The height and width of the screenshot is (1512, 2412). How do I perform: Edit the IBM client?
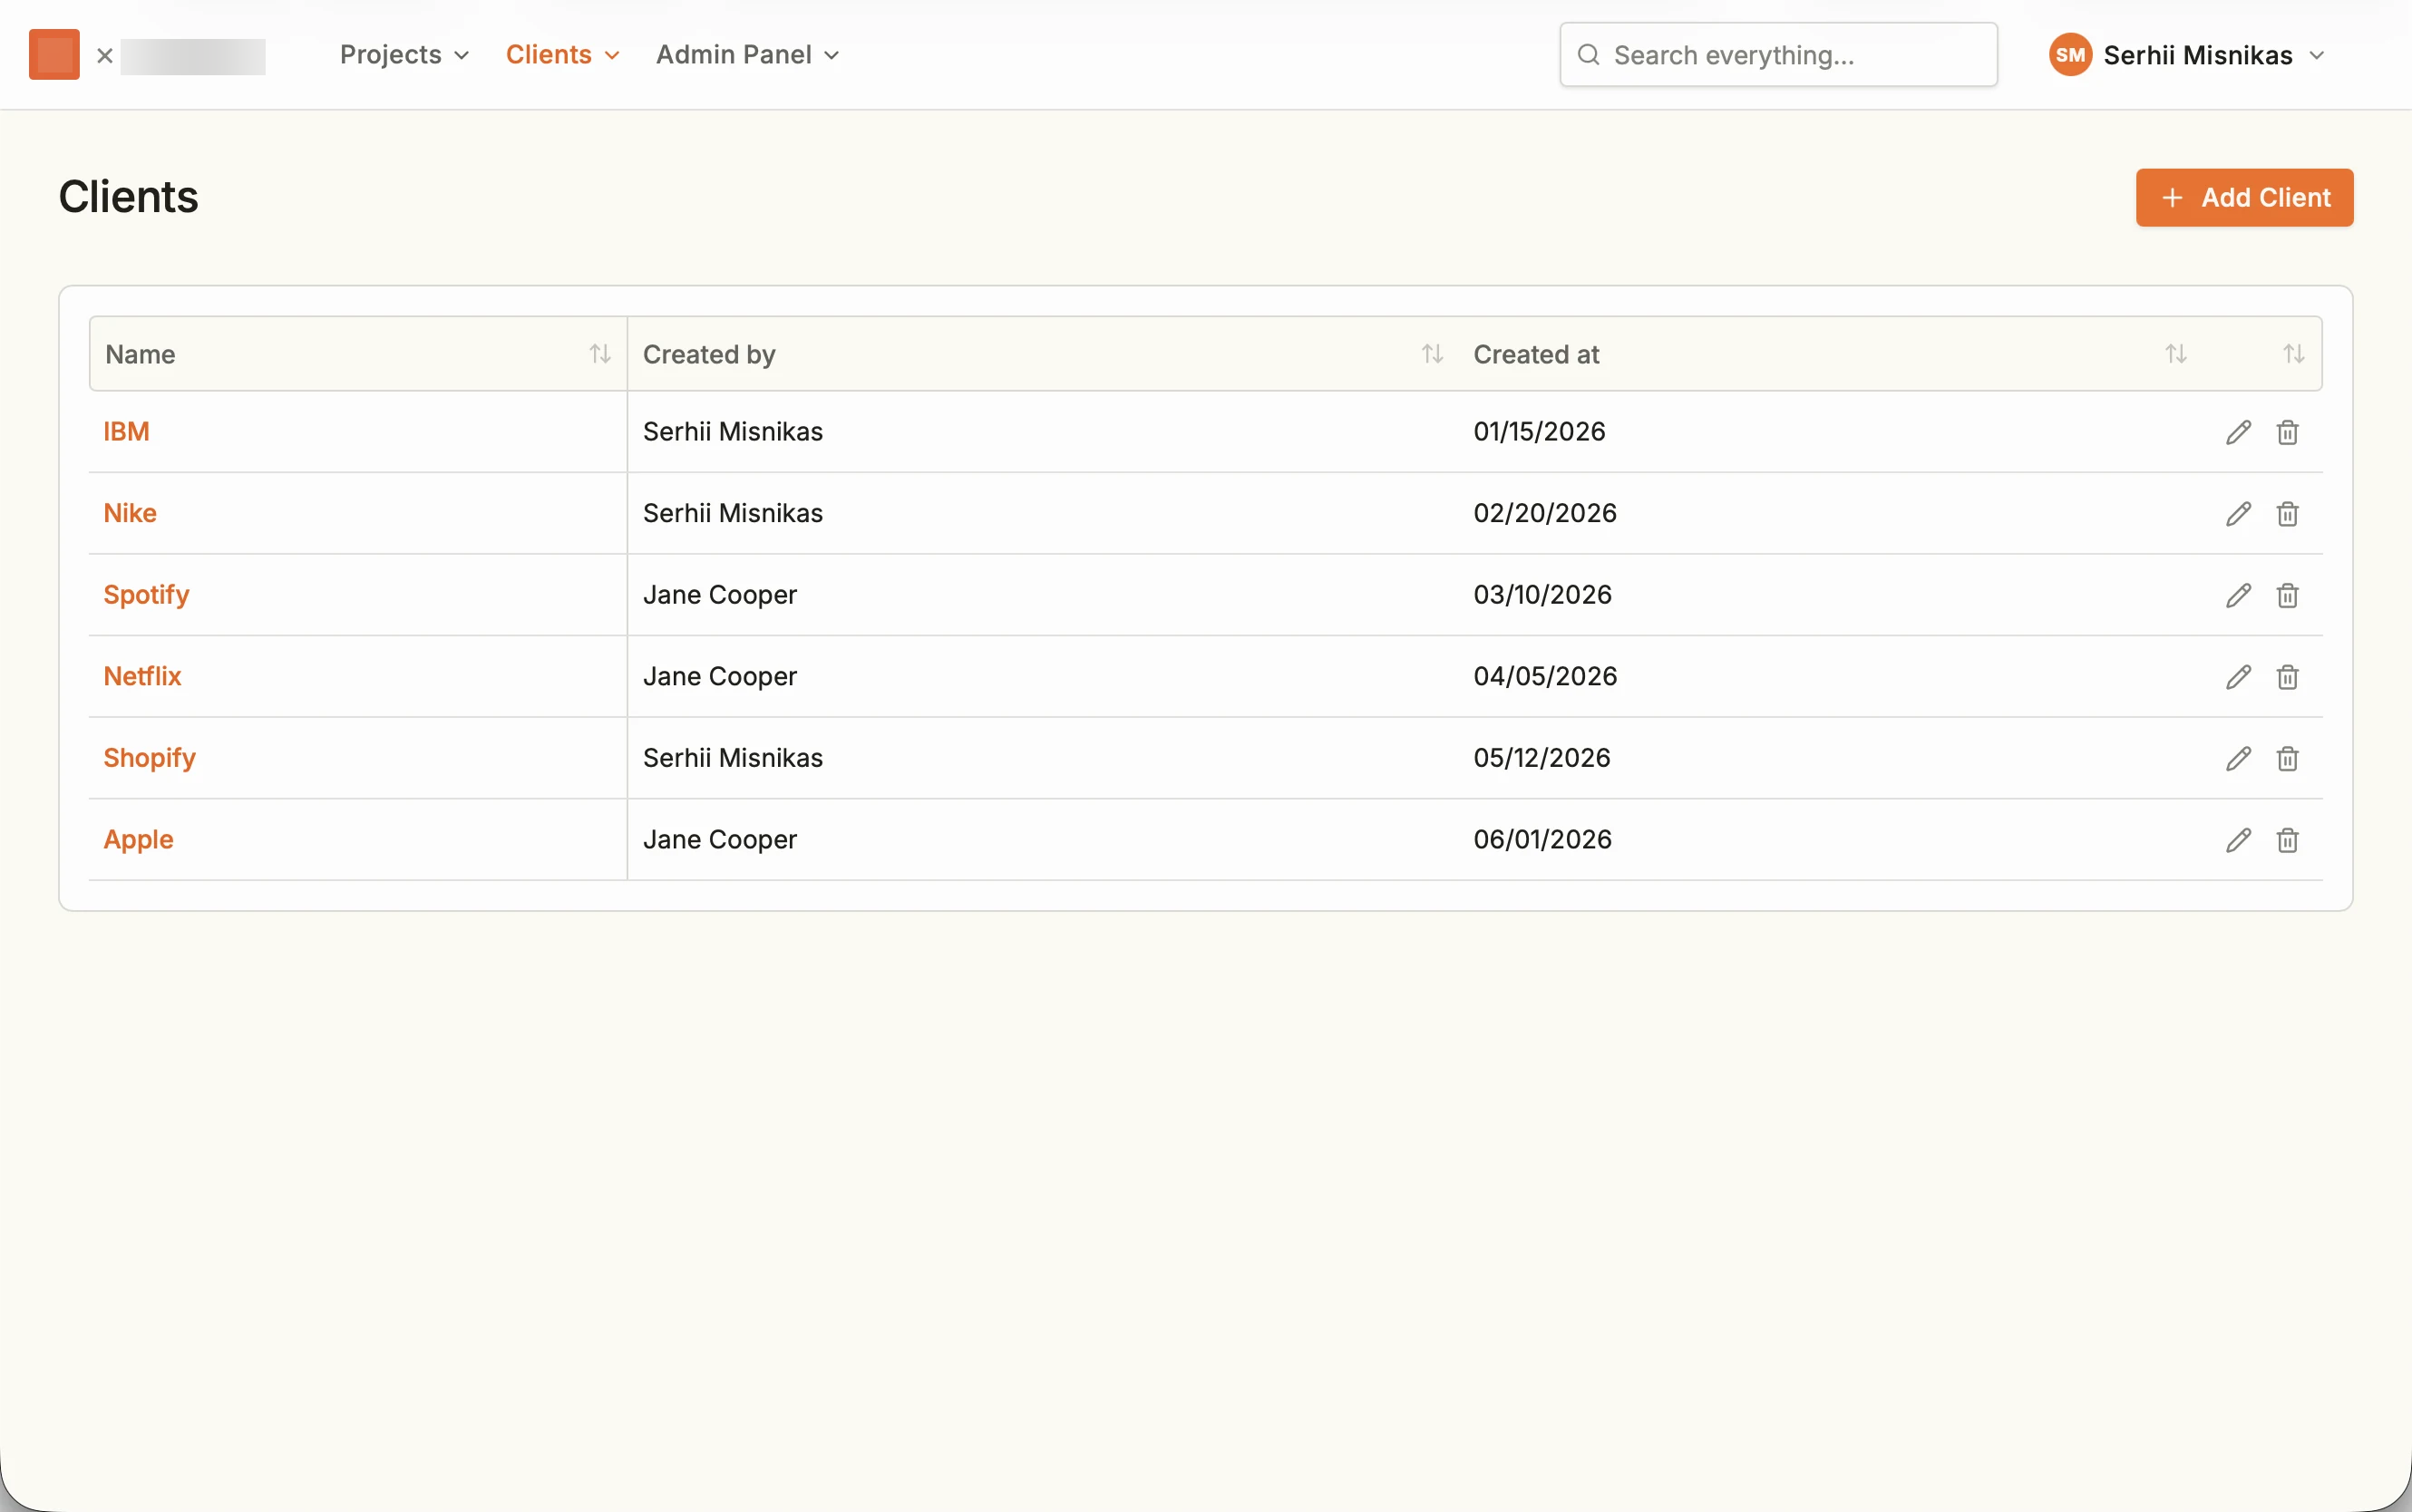[x=2238, y=432]
